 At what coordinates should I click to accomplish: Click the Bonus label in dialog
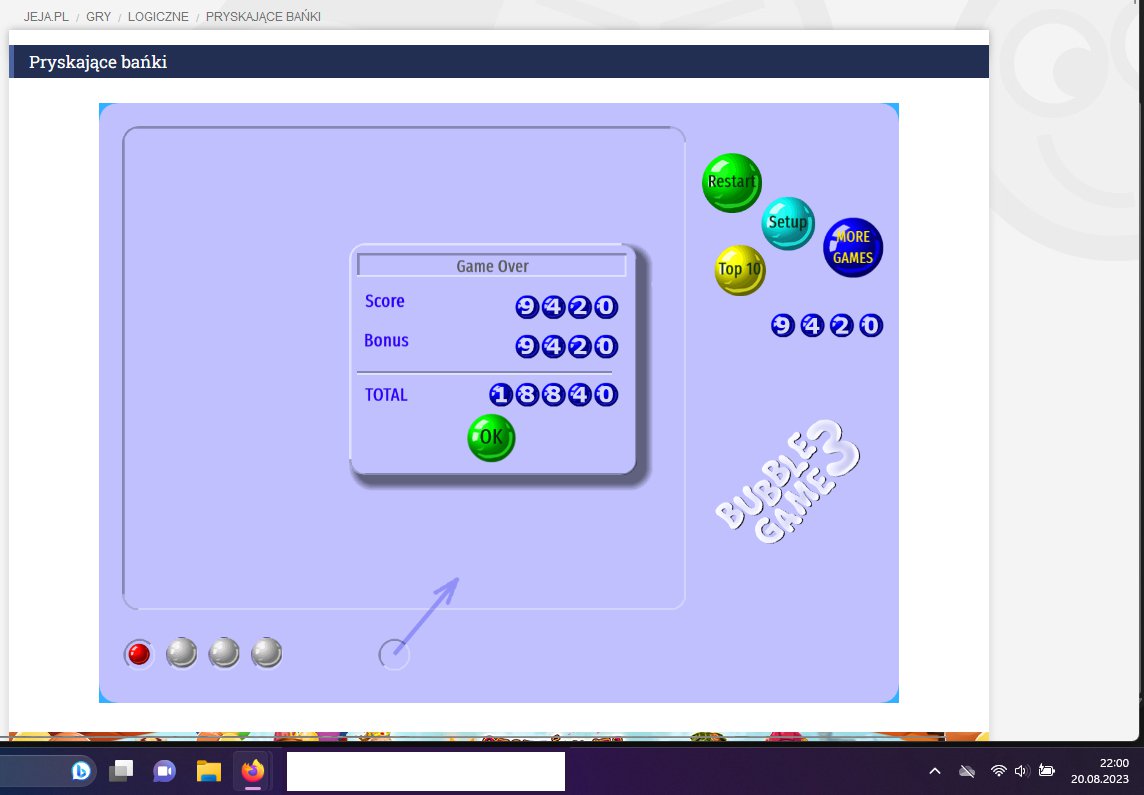click(386, 341)
